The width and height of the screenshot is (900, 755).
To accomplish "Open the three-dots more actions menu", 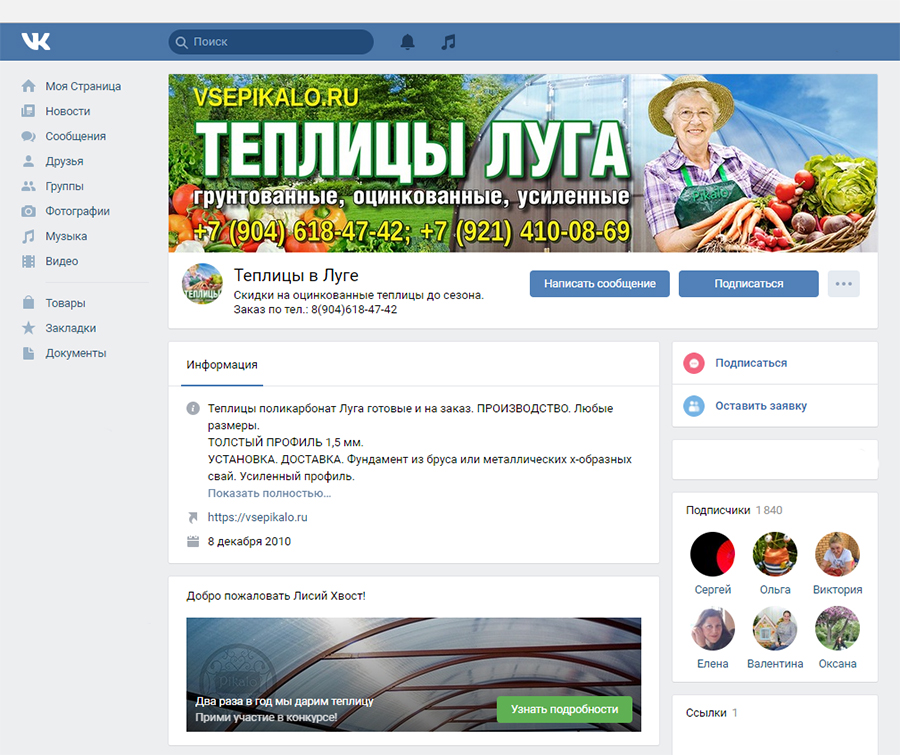I will point(844,284).
